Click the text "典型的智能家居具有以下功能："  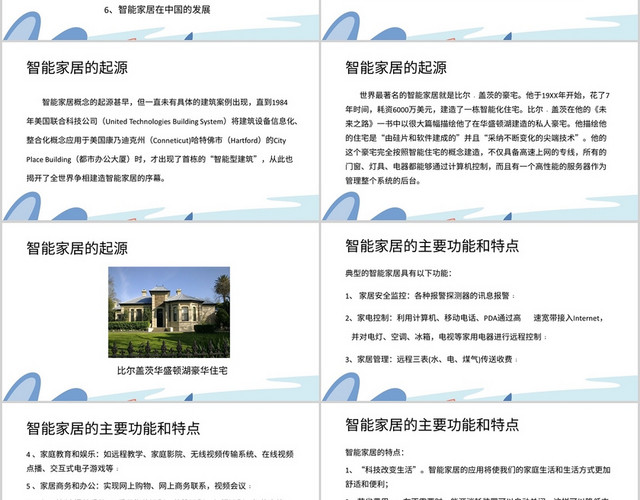point(398,273)
